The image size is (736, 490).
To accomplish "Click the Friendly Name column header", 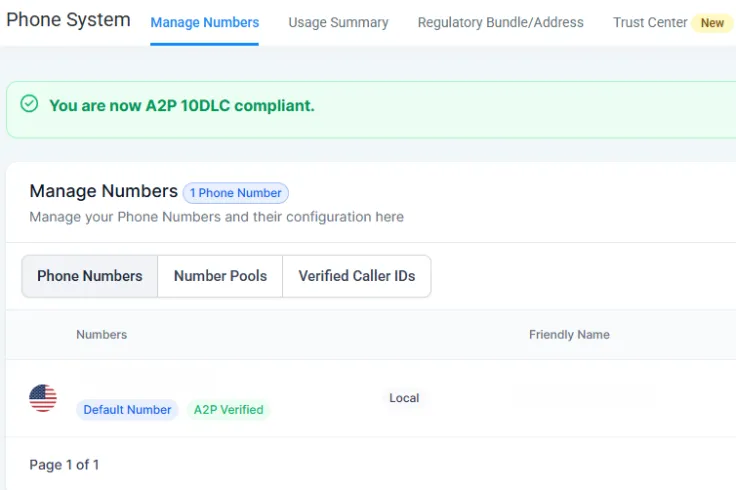I will coord(569,334).
